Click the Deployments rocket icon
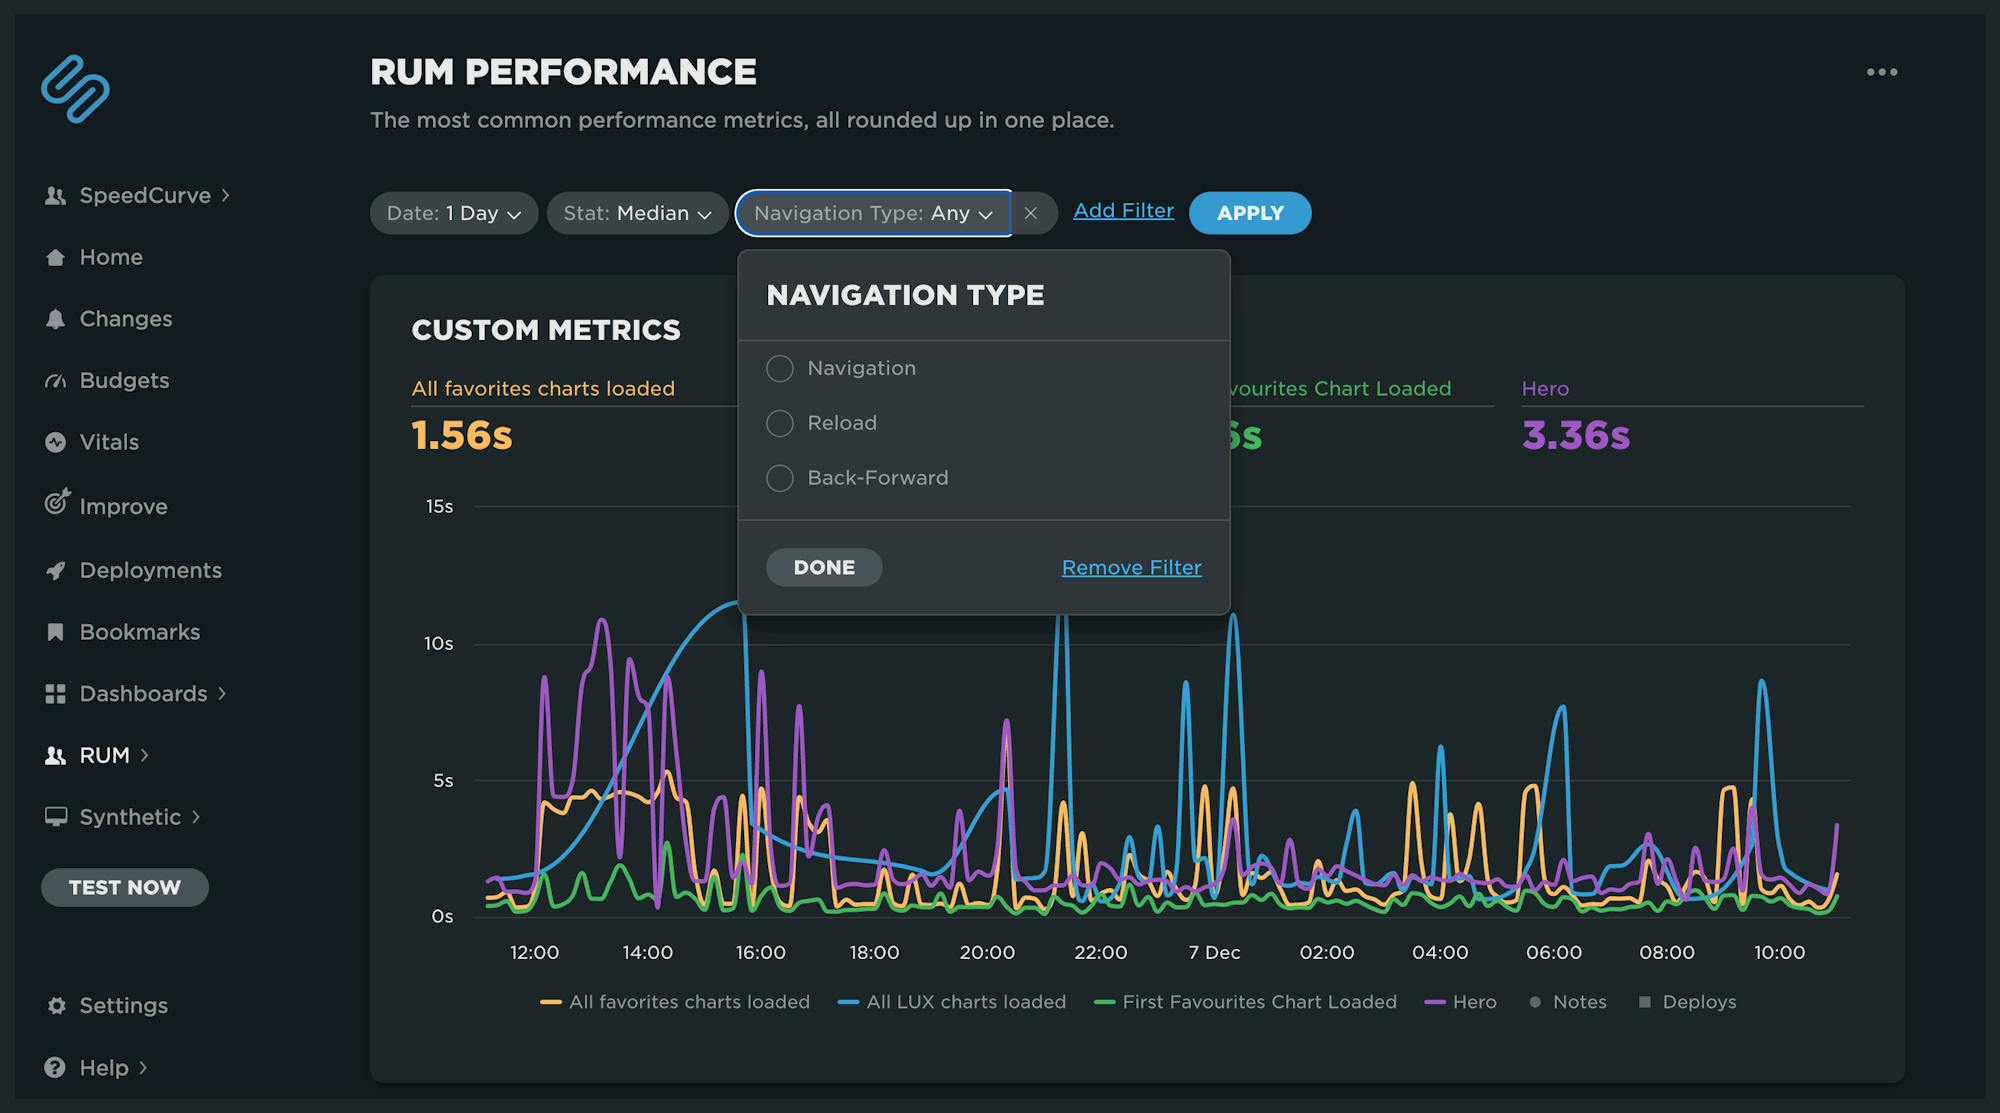This screenshot has width=2000, height=1113. tap(55, 570)
